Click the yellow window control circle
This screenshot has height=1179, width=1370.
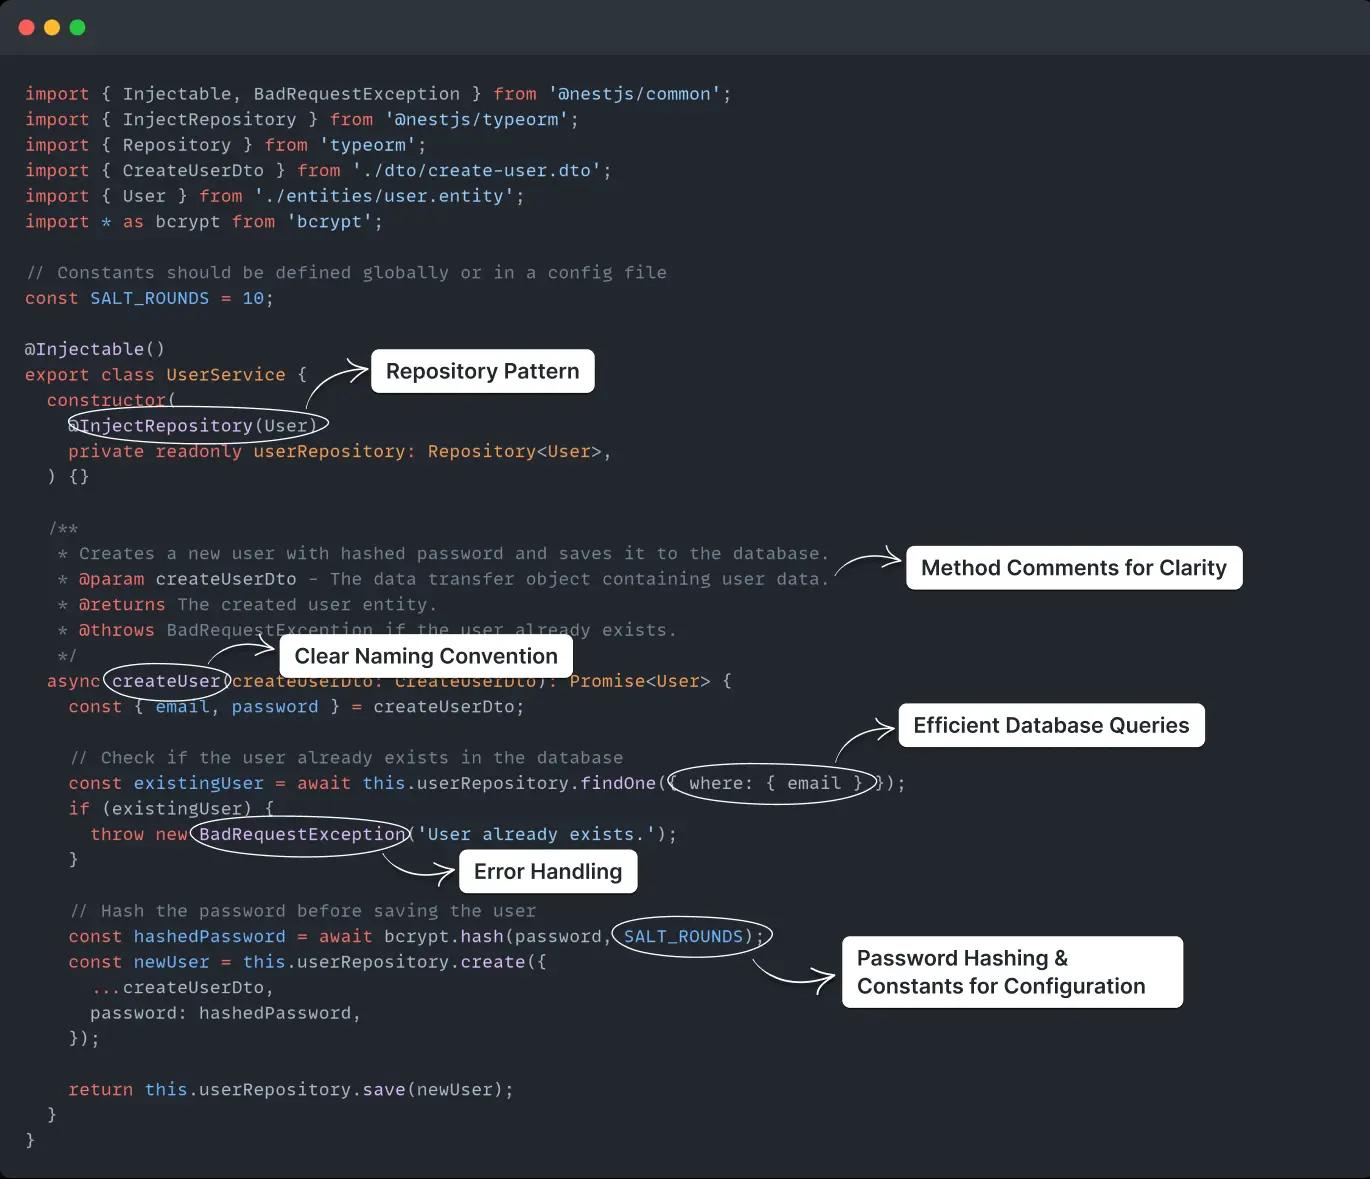pyautogui.click(x=52, y=27)
